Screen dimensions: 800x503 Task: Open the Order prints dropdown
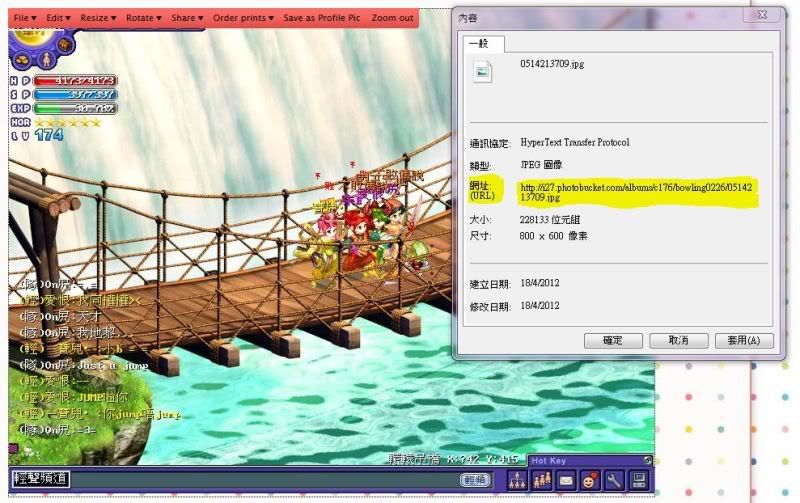click(243, 18)
